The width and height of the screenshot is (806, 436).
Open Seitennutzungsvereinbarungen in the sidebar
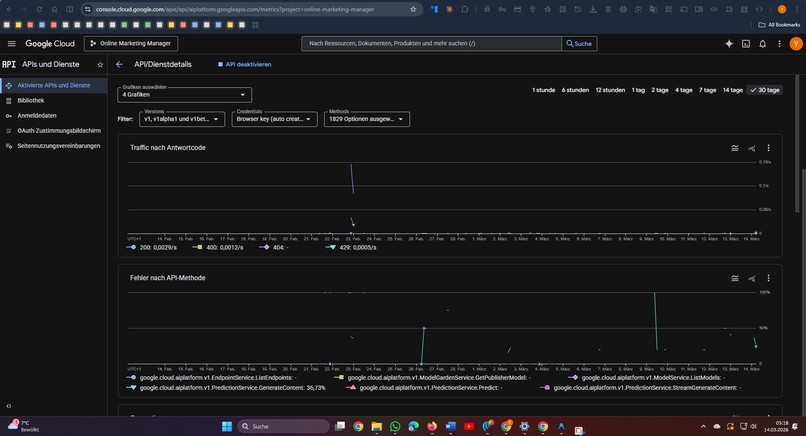[53, 146]
